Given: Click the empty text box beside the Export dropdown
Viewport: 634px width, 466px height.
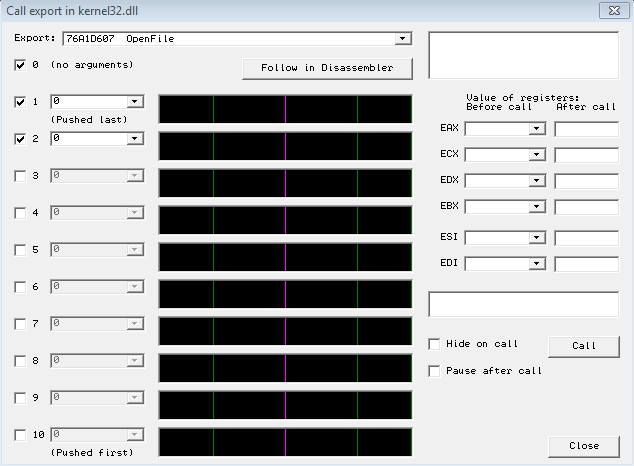Looking at the screenshot, I should (x=524, y=55).
